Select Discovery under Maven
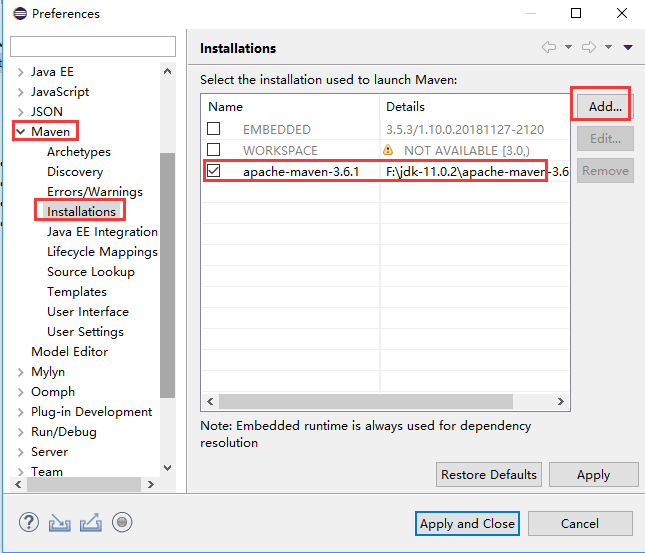Viewport: 645px width, 553px height. tap(75, 172)
